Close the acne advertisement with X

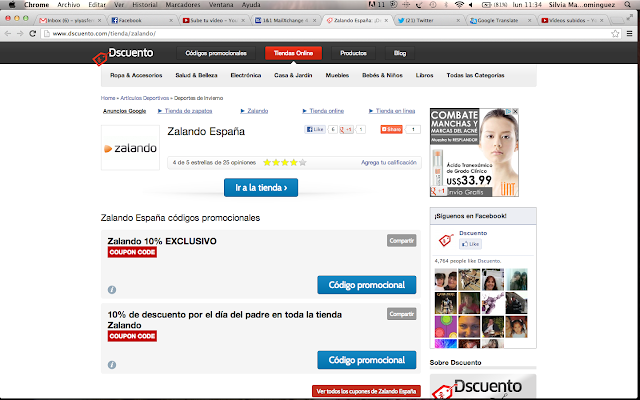click(515, 111)
